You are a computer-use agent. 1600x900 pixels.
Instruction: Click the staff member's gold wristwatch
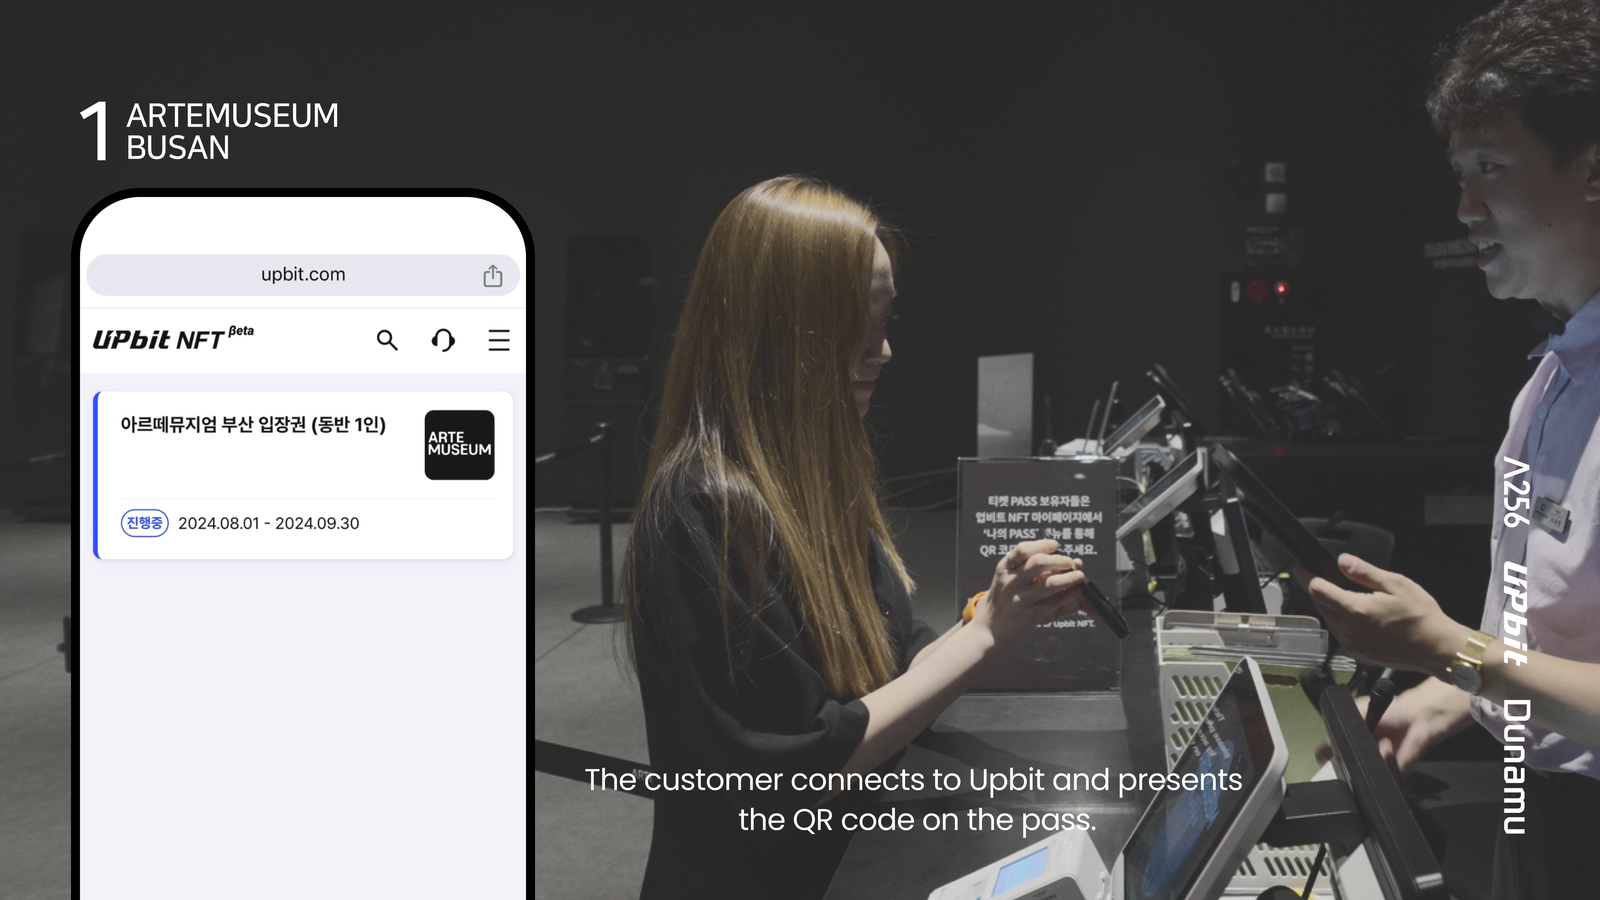click(x=1468, y=660)
